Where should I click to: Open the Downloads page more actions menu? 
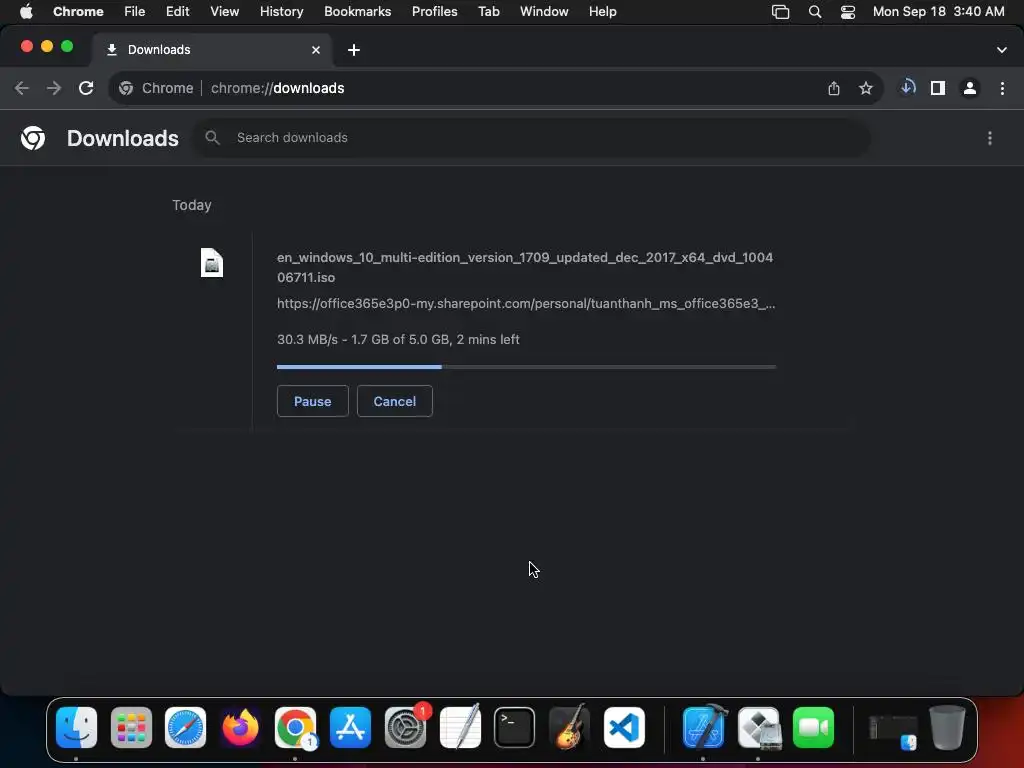coord(990,138)
